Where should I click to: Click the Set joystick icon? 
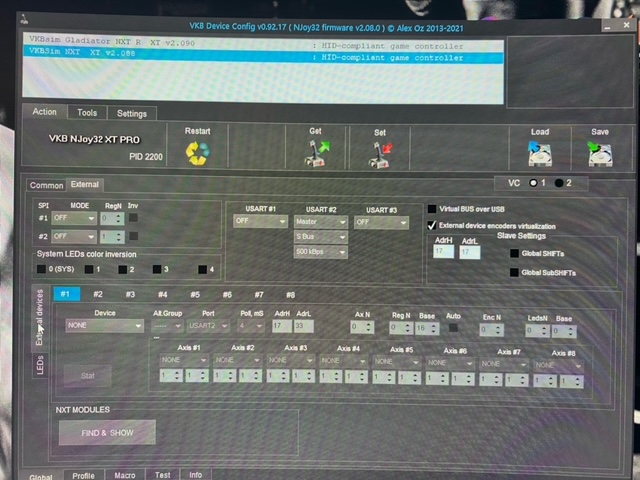(x=380, y=152)
